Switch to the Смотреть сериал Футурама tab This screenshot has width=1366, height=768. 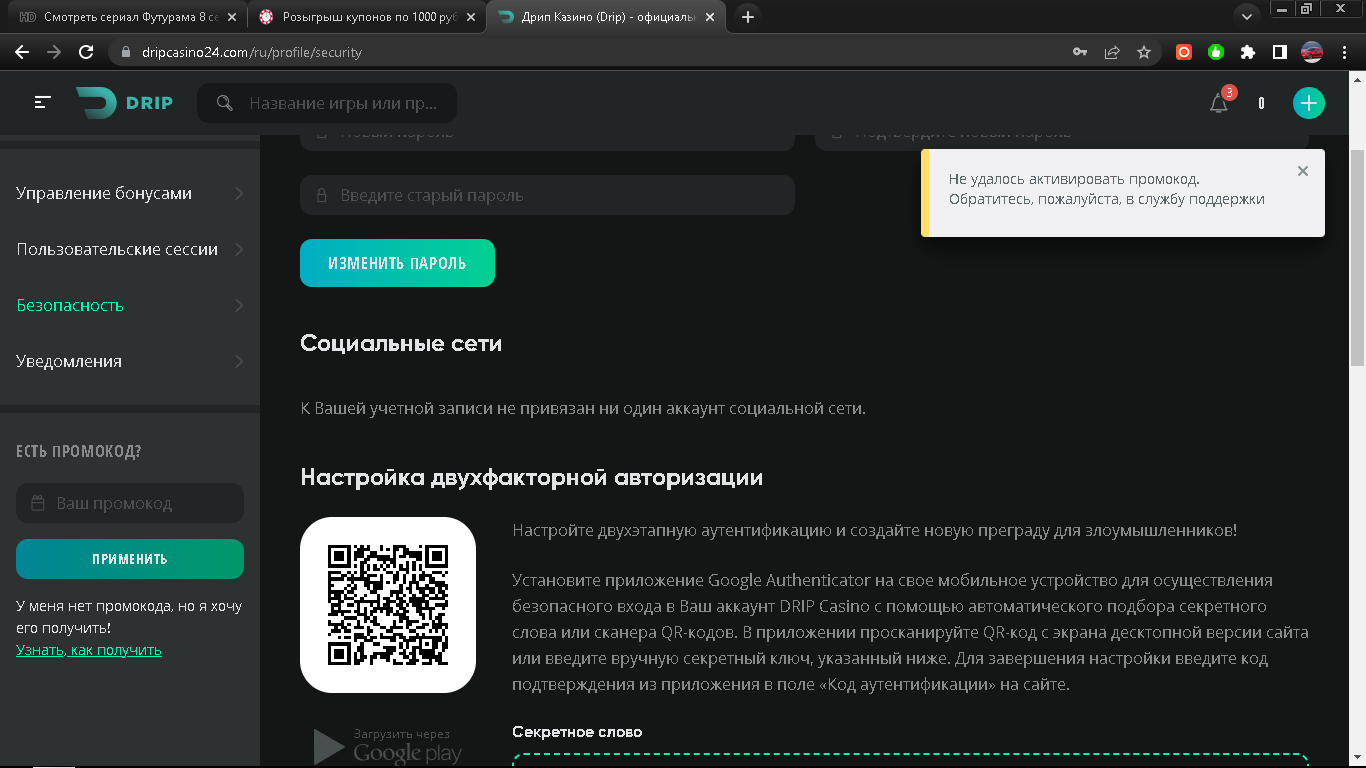coord(127,17)
